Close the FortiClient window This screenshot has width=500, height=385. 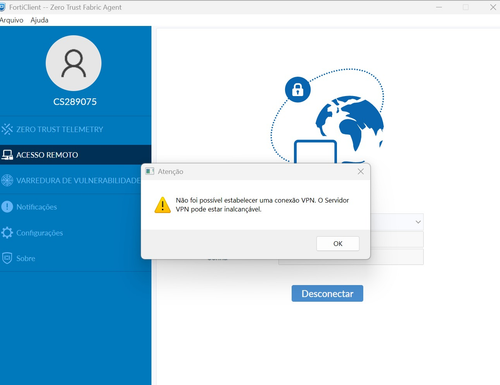click(493, 7)
